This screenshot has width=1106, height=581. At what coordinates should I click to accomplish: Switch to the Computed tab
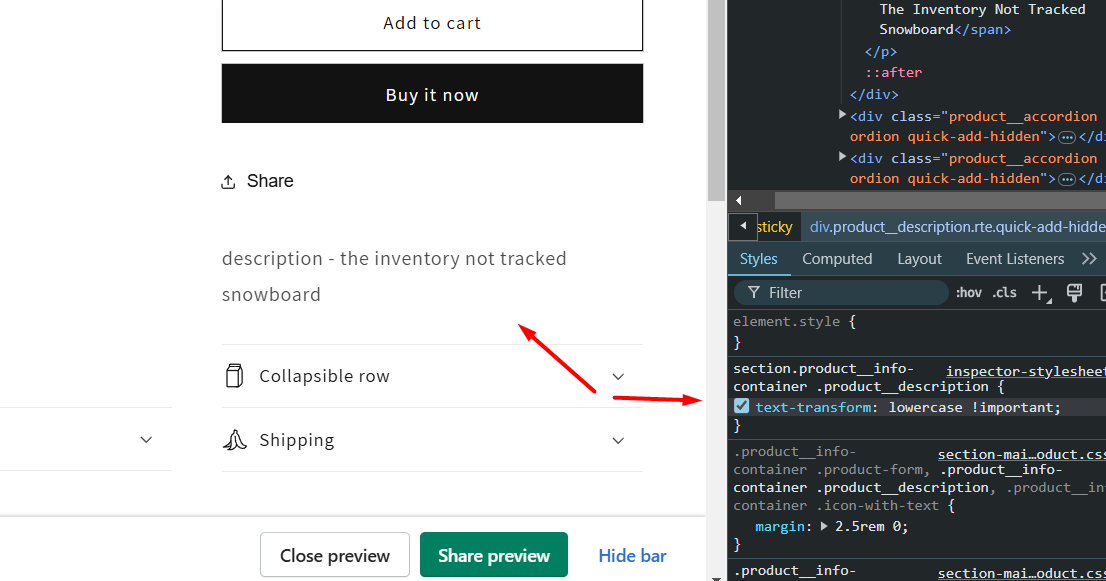[837, 259]
